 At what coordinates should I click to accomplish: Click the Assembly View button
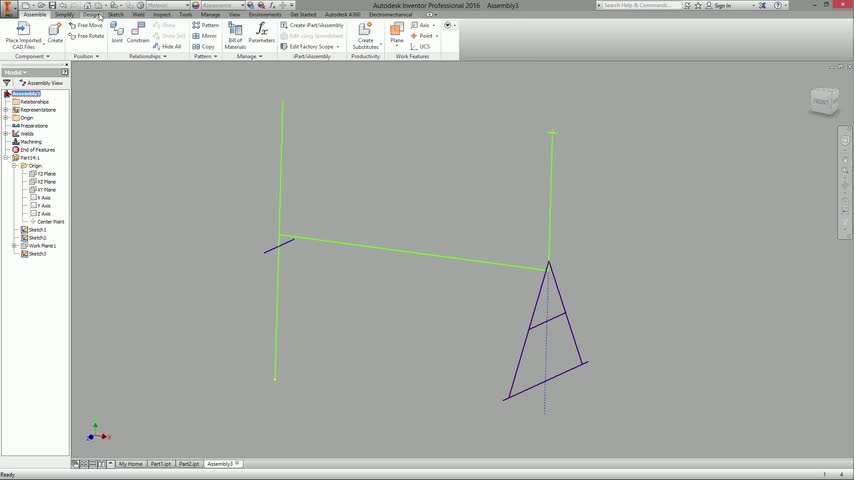click(41, 83)
